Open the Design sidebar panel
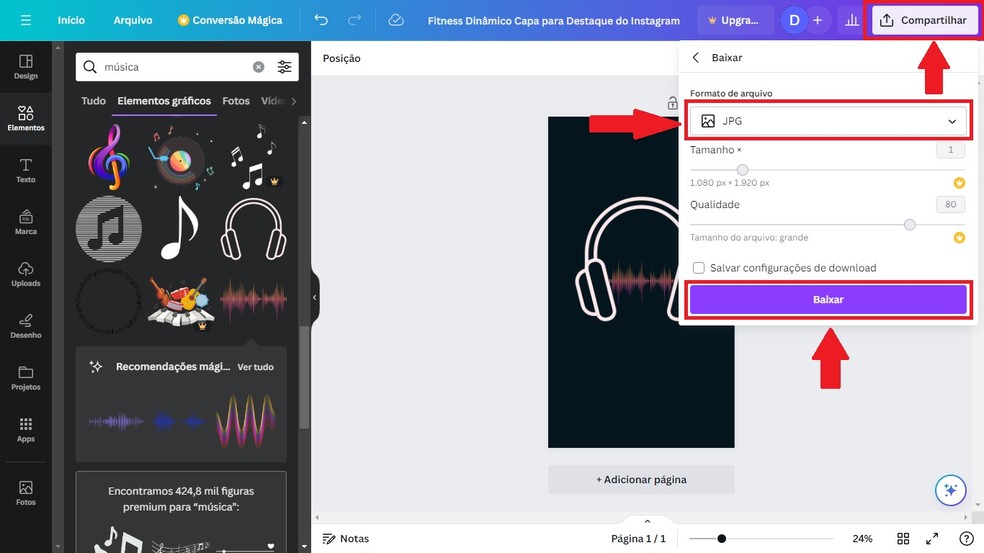Screen dimensions: 984x553 [26, 67]
